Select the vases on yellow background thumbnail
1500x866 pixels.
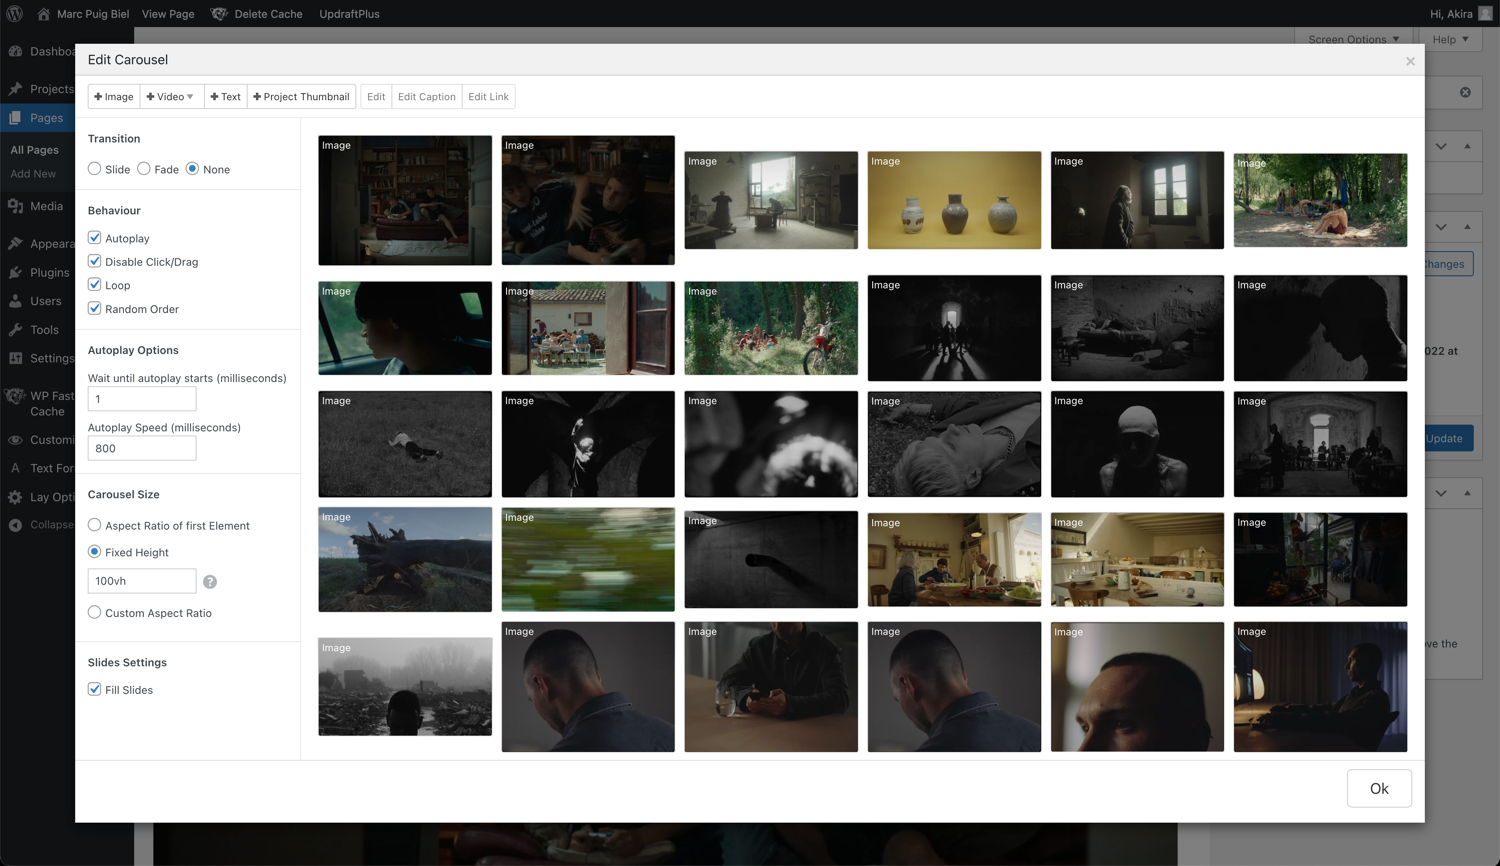(954, 200)
